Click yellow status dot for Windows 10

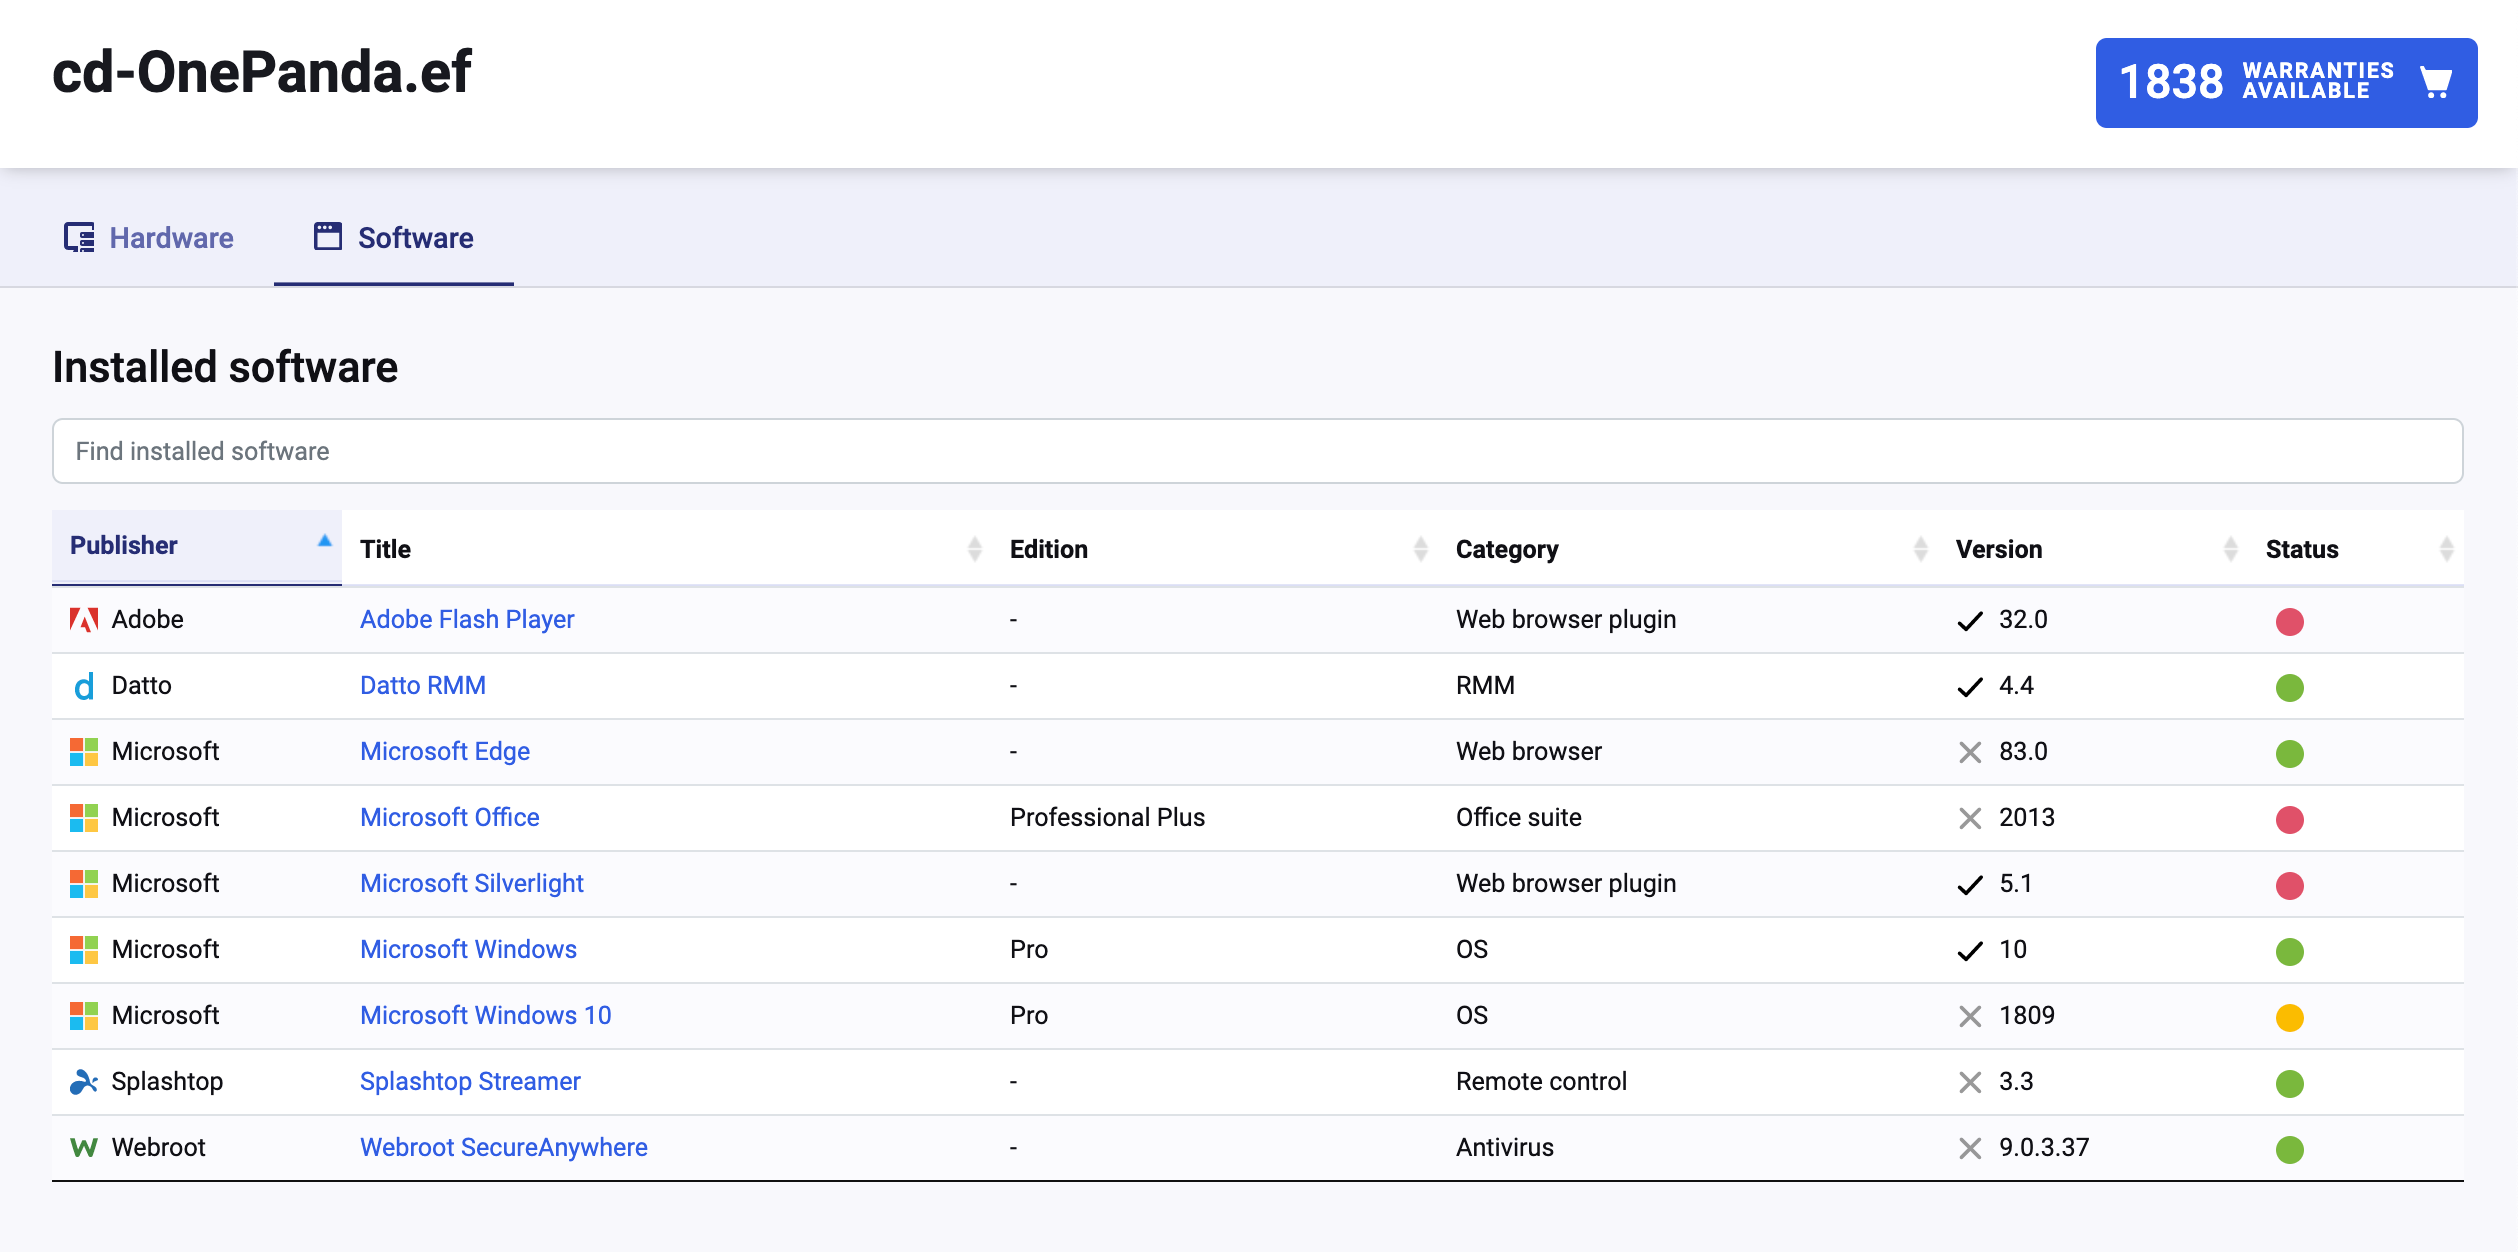2289,1017
